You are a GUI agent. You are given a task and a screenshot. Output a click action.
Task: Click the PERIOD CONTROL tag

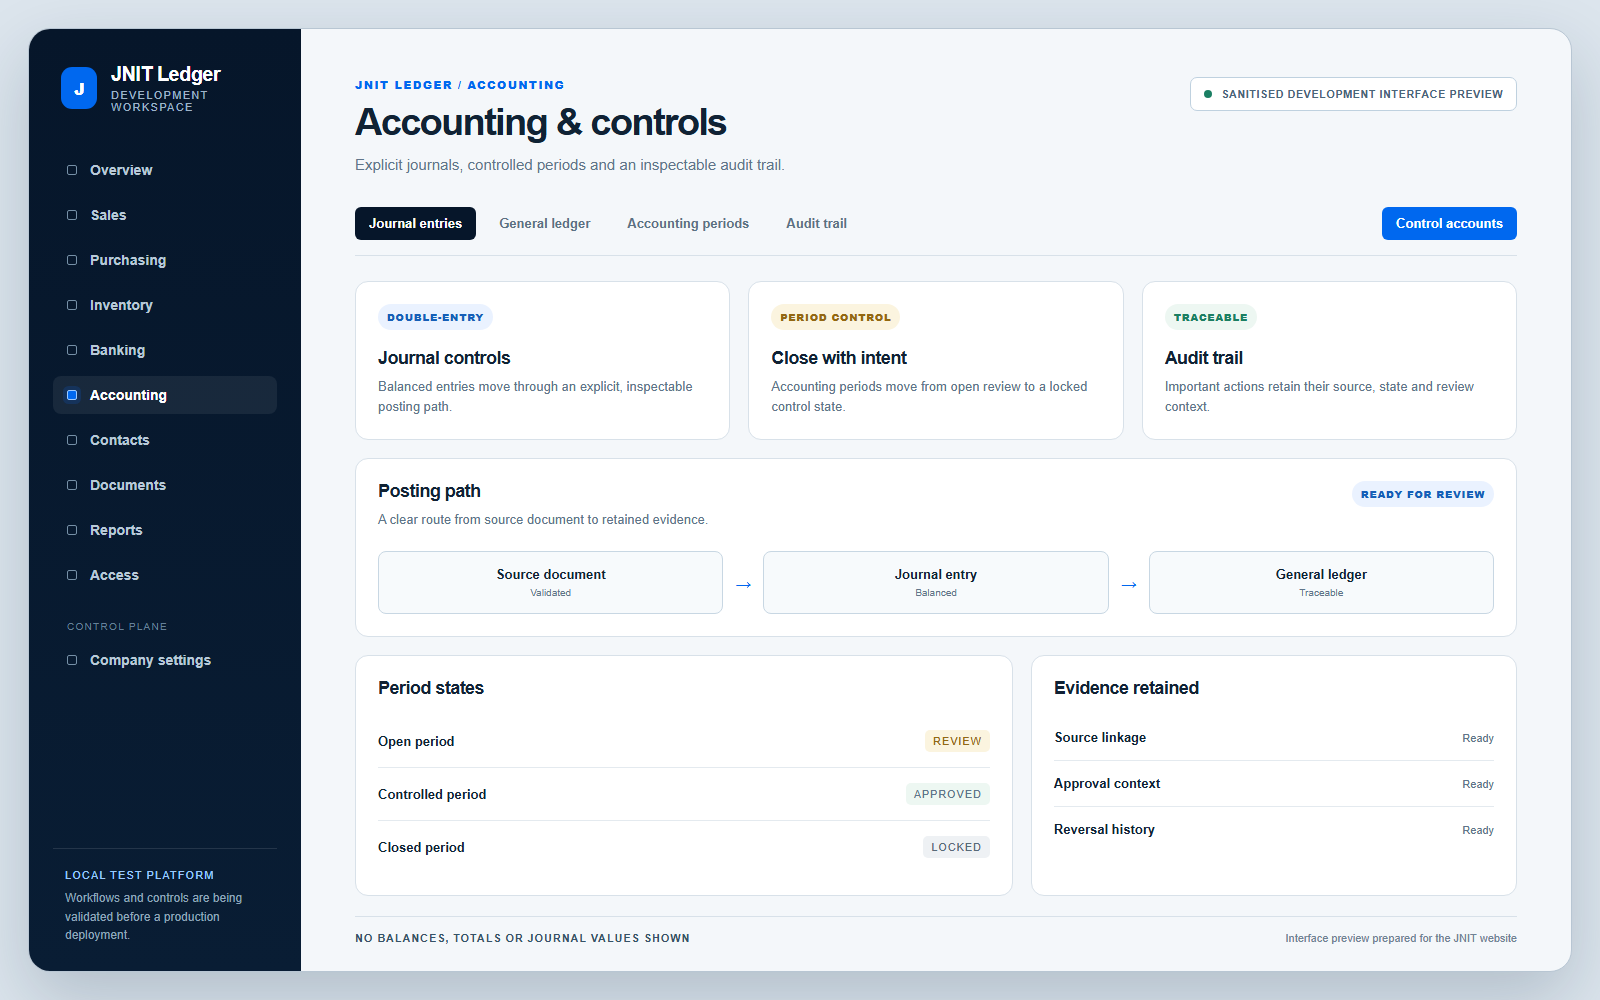click(835, 317)
